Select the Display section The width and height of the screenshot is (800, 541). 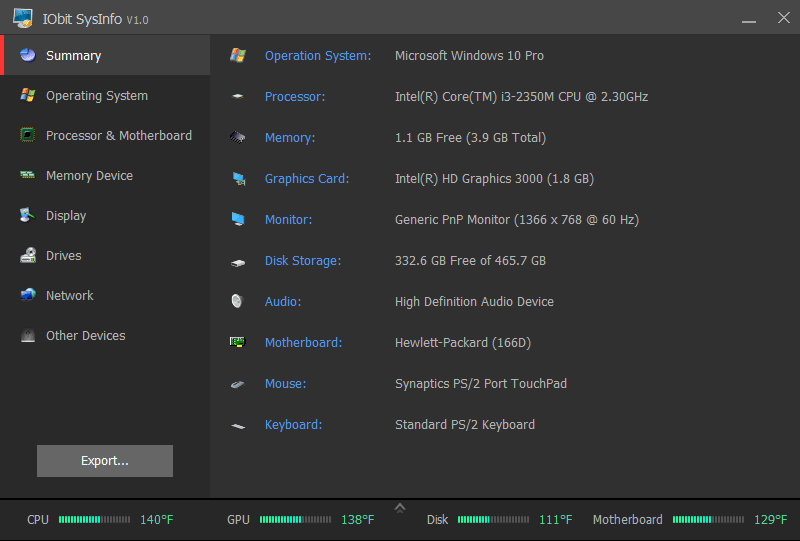pos(105,215)
